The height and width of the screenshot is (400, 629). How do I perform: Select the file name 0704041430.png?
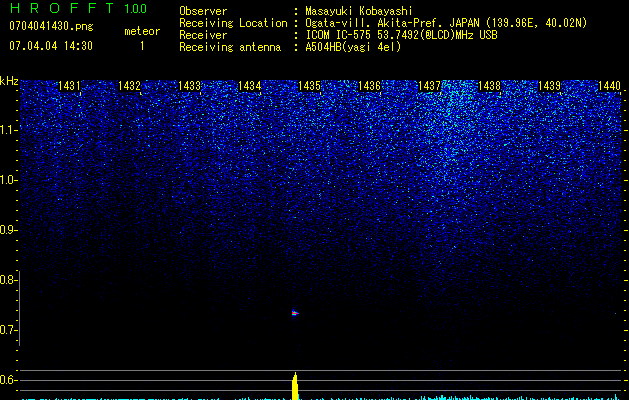pos(51,26)
